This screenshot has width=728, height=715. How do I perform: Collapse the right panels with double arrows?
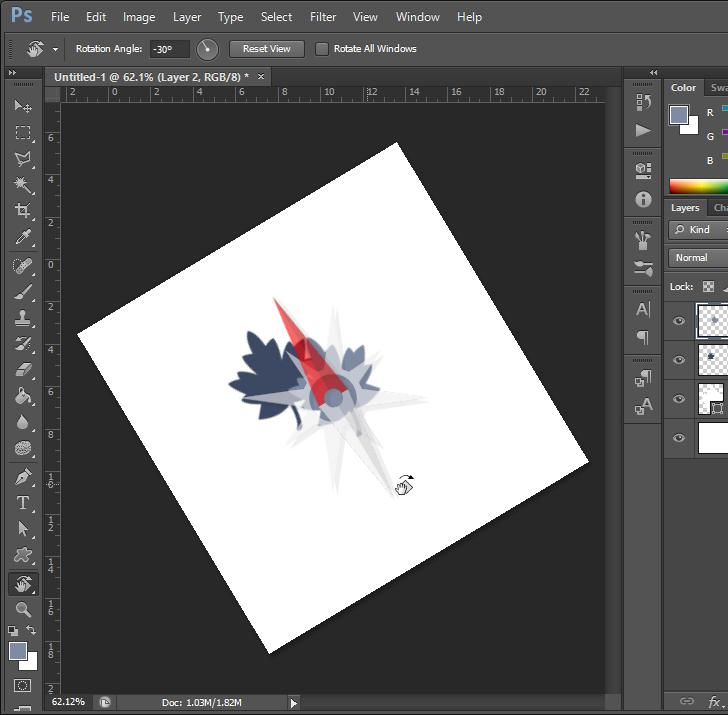[654, 72]
